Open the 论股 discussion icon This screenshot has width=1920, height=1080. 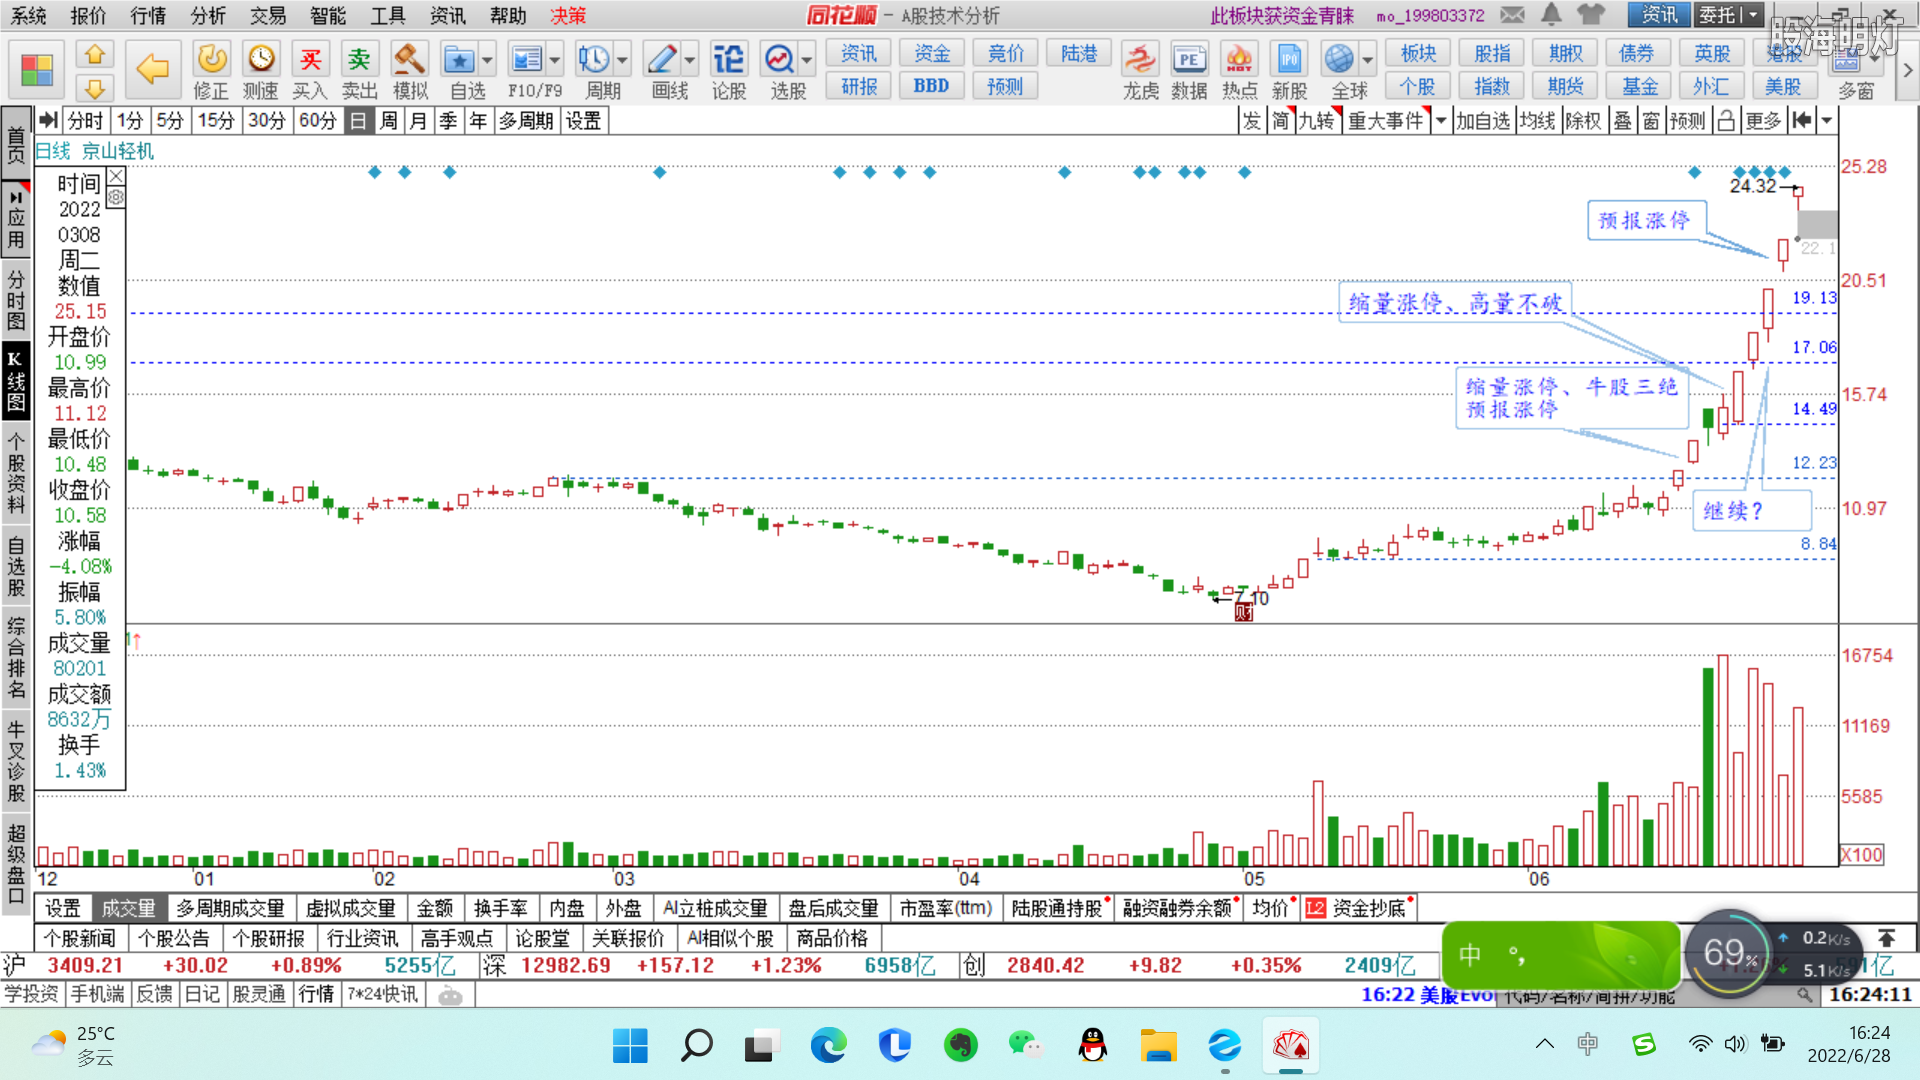pos(729,70)
